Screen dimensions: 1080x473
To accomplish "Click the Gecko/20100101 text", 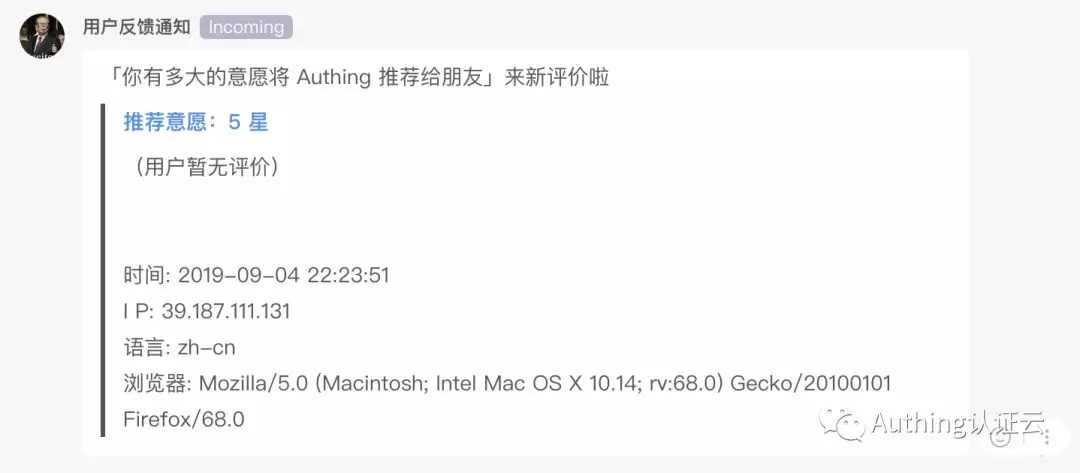I will (811, 383).
